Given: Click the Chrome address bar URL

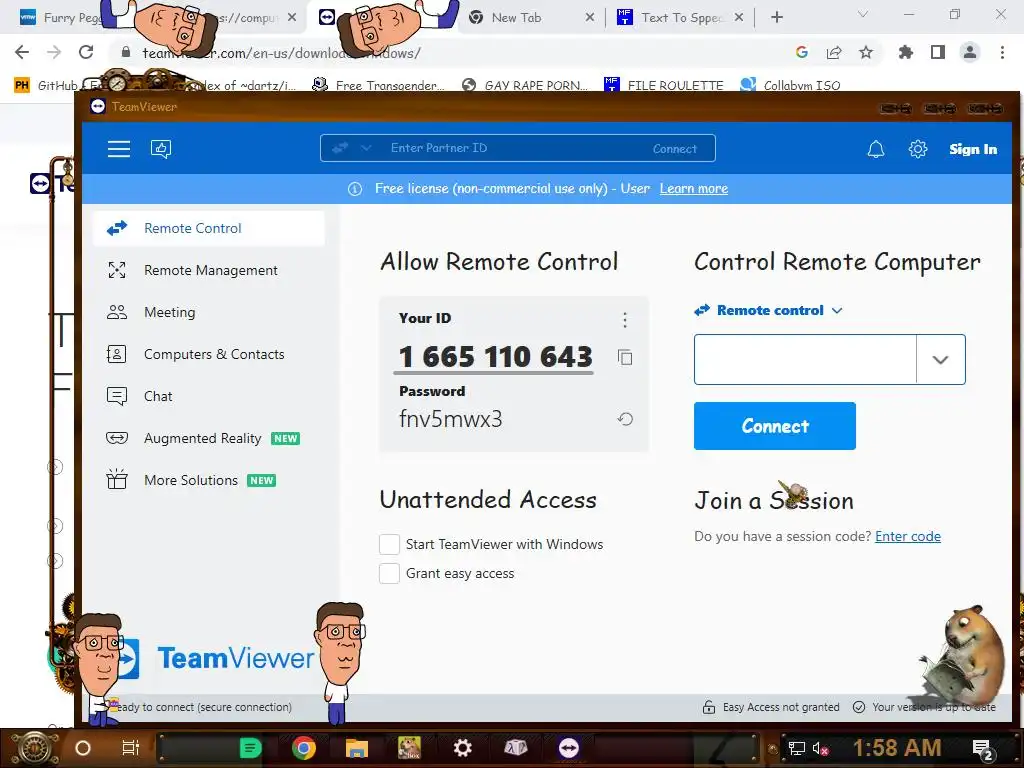Looking at the screenshot, I should (x=281, y=53).
